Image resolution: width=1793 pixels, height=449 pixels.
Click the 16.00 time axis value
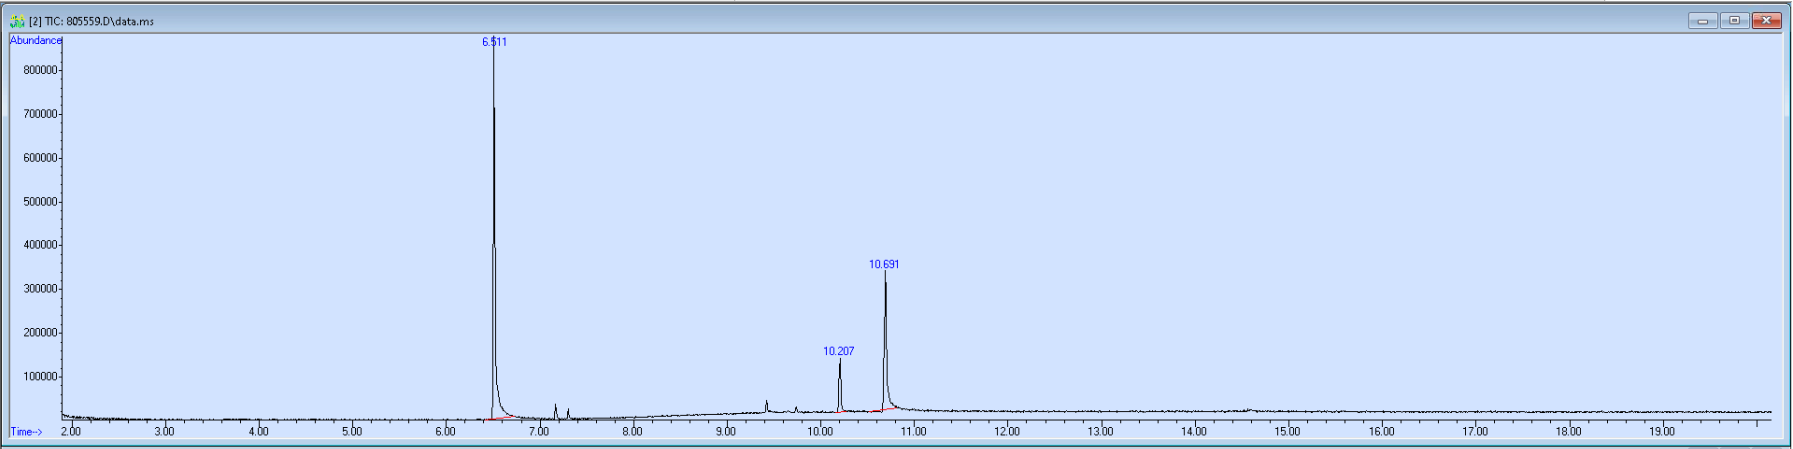(1381, 432)
